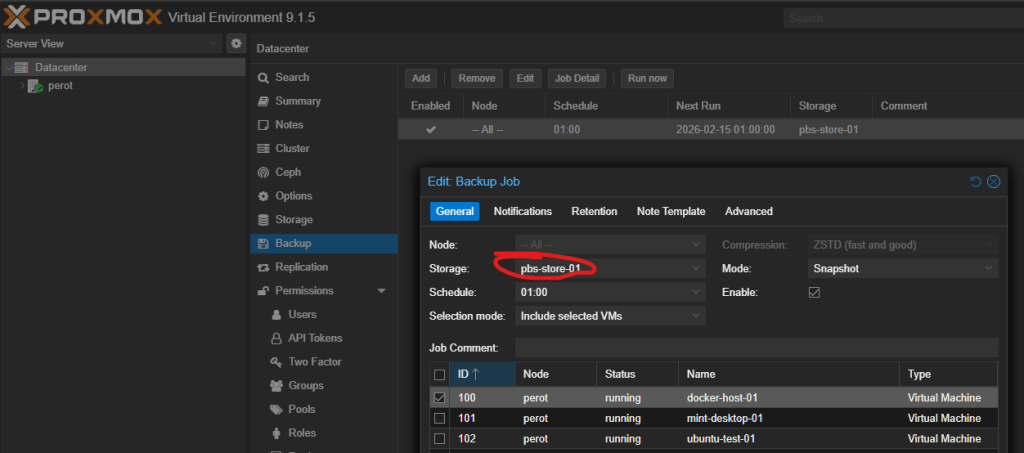The height and width of the screenshot is (453, 1024).
Task: Click the Storage database icon in sidebar
Action: [x=263, y=220]
